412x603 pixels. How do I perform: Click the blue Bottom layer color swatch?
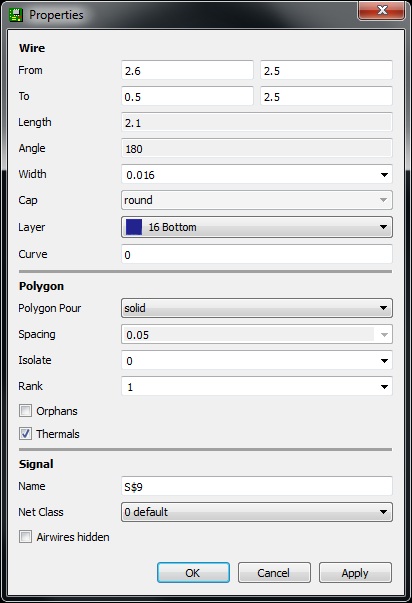pyautogui.click(x=134, y=227)
